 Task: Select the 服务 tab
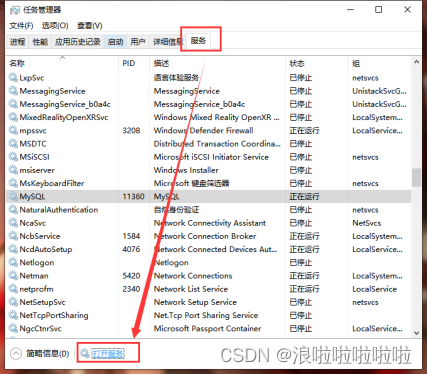point(198,41)
